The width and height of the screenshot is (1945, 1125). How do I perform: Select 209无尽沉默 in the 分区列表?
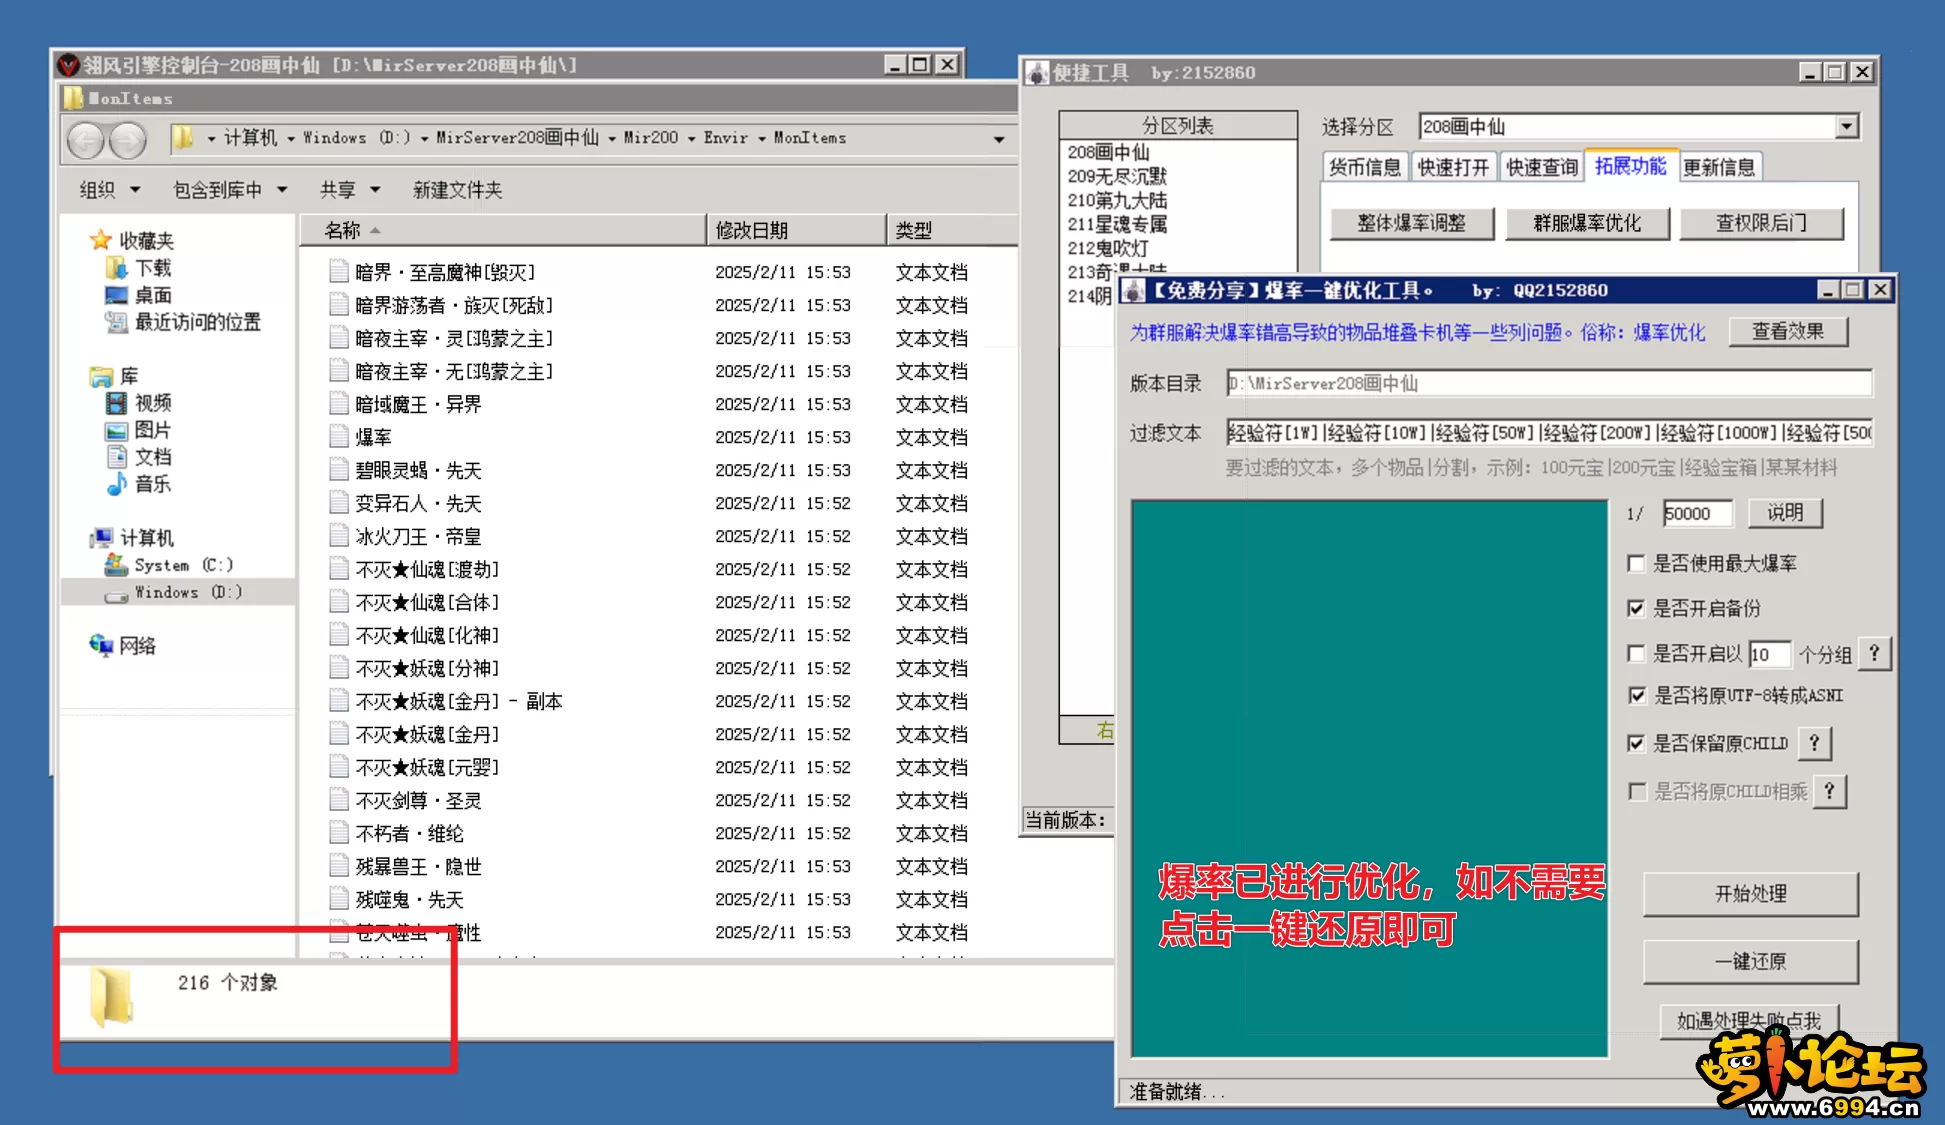tap(1117, 176)
